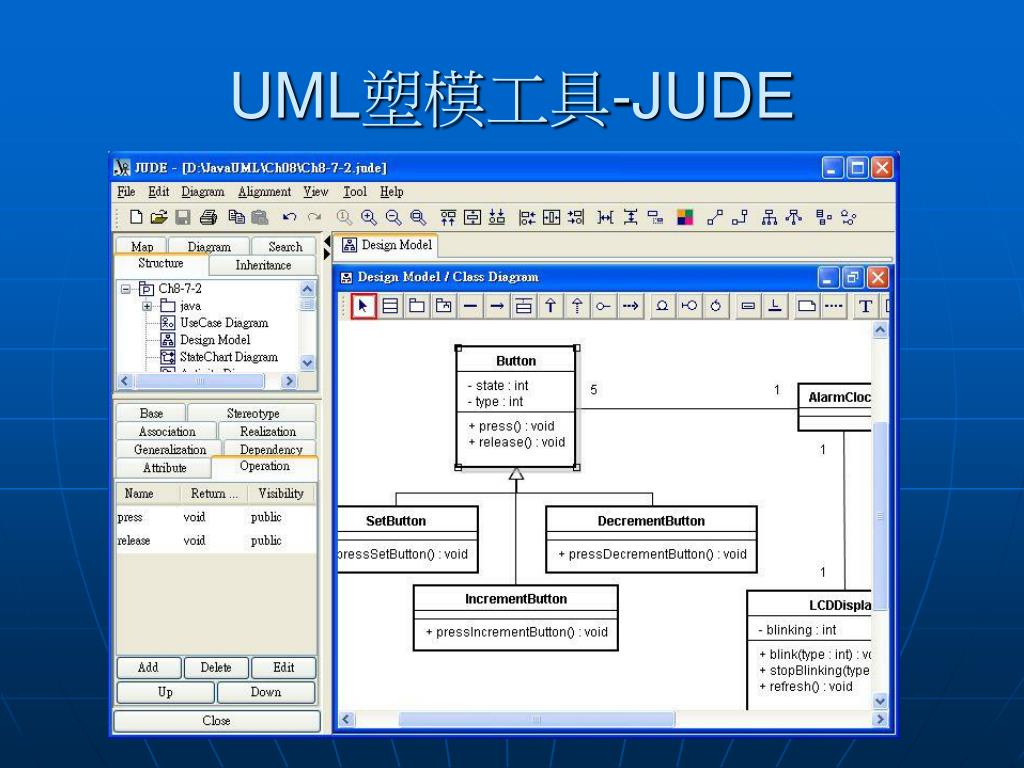Click the Boundary class icon
Viewport: 1024px width, 768px height.
[x=689, y=306]
